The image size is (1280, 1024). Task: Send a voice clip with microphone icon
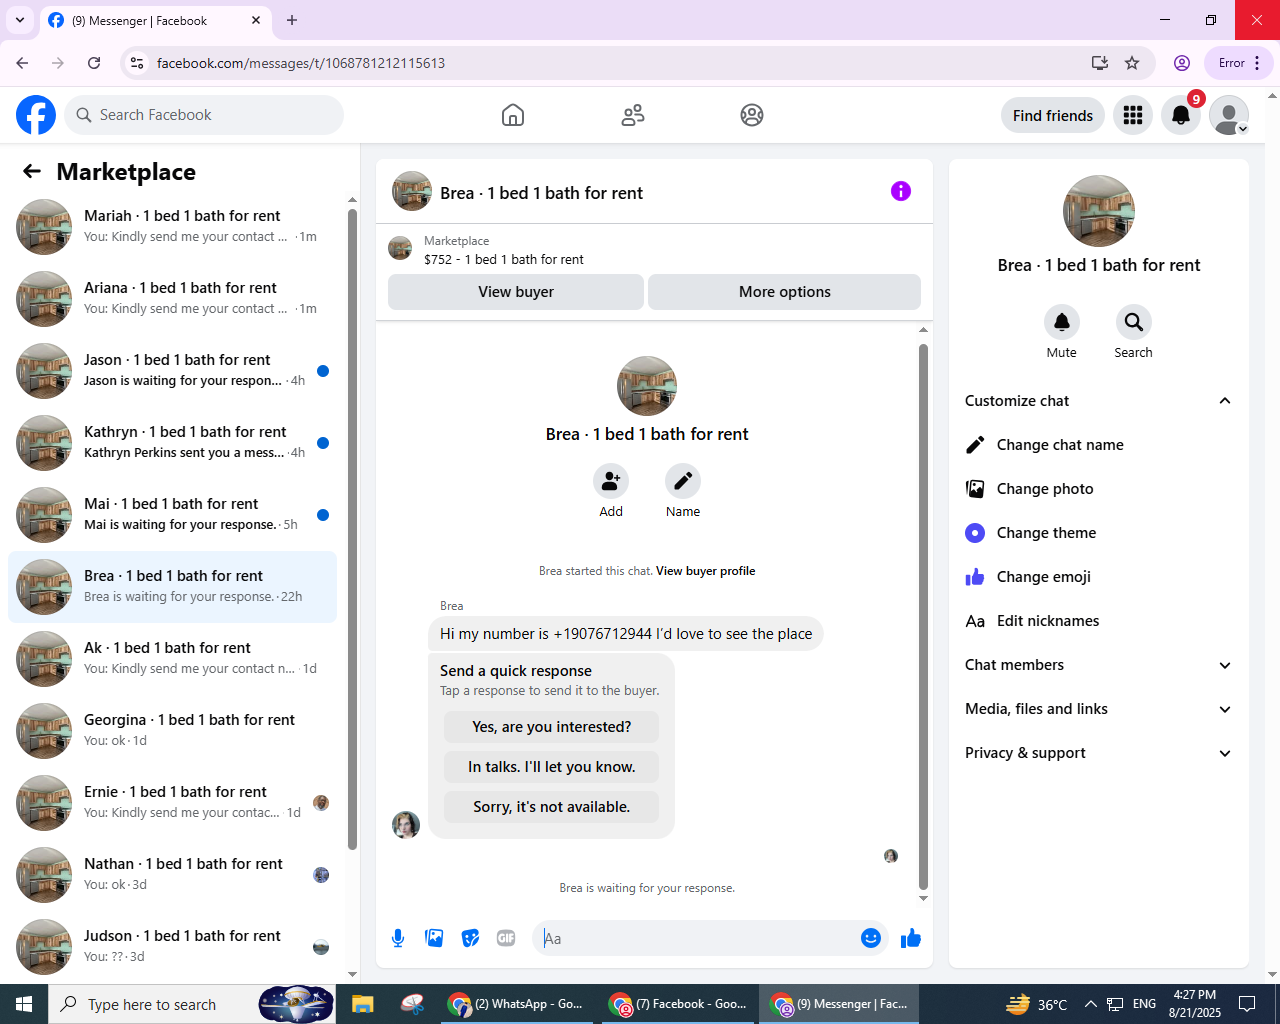pos(398,938)
